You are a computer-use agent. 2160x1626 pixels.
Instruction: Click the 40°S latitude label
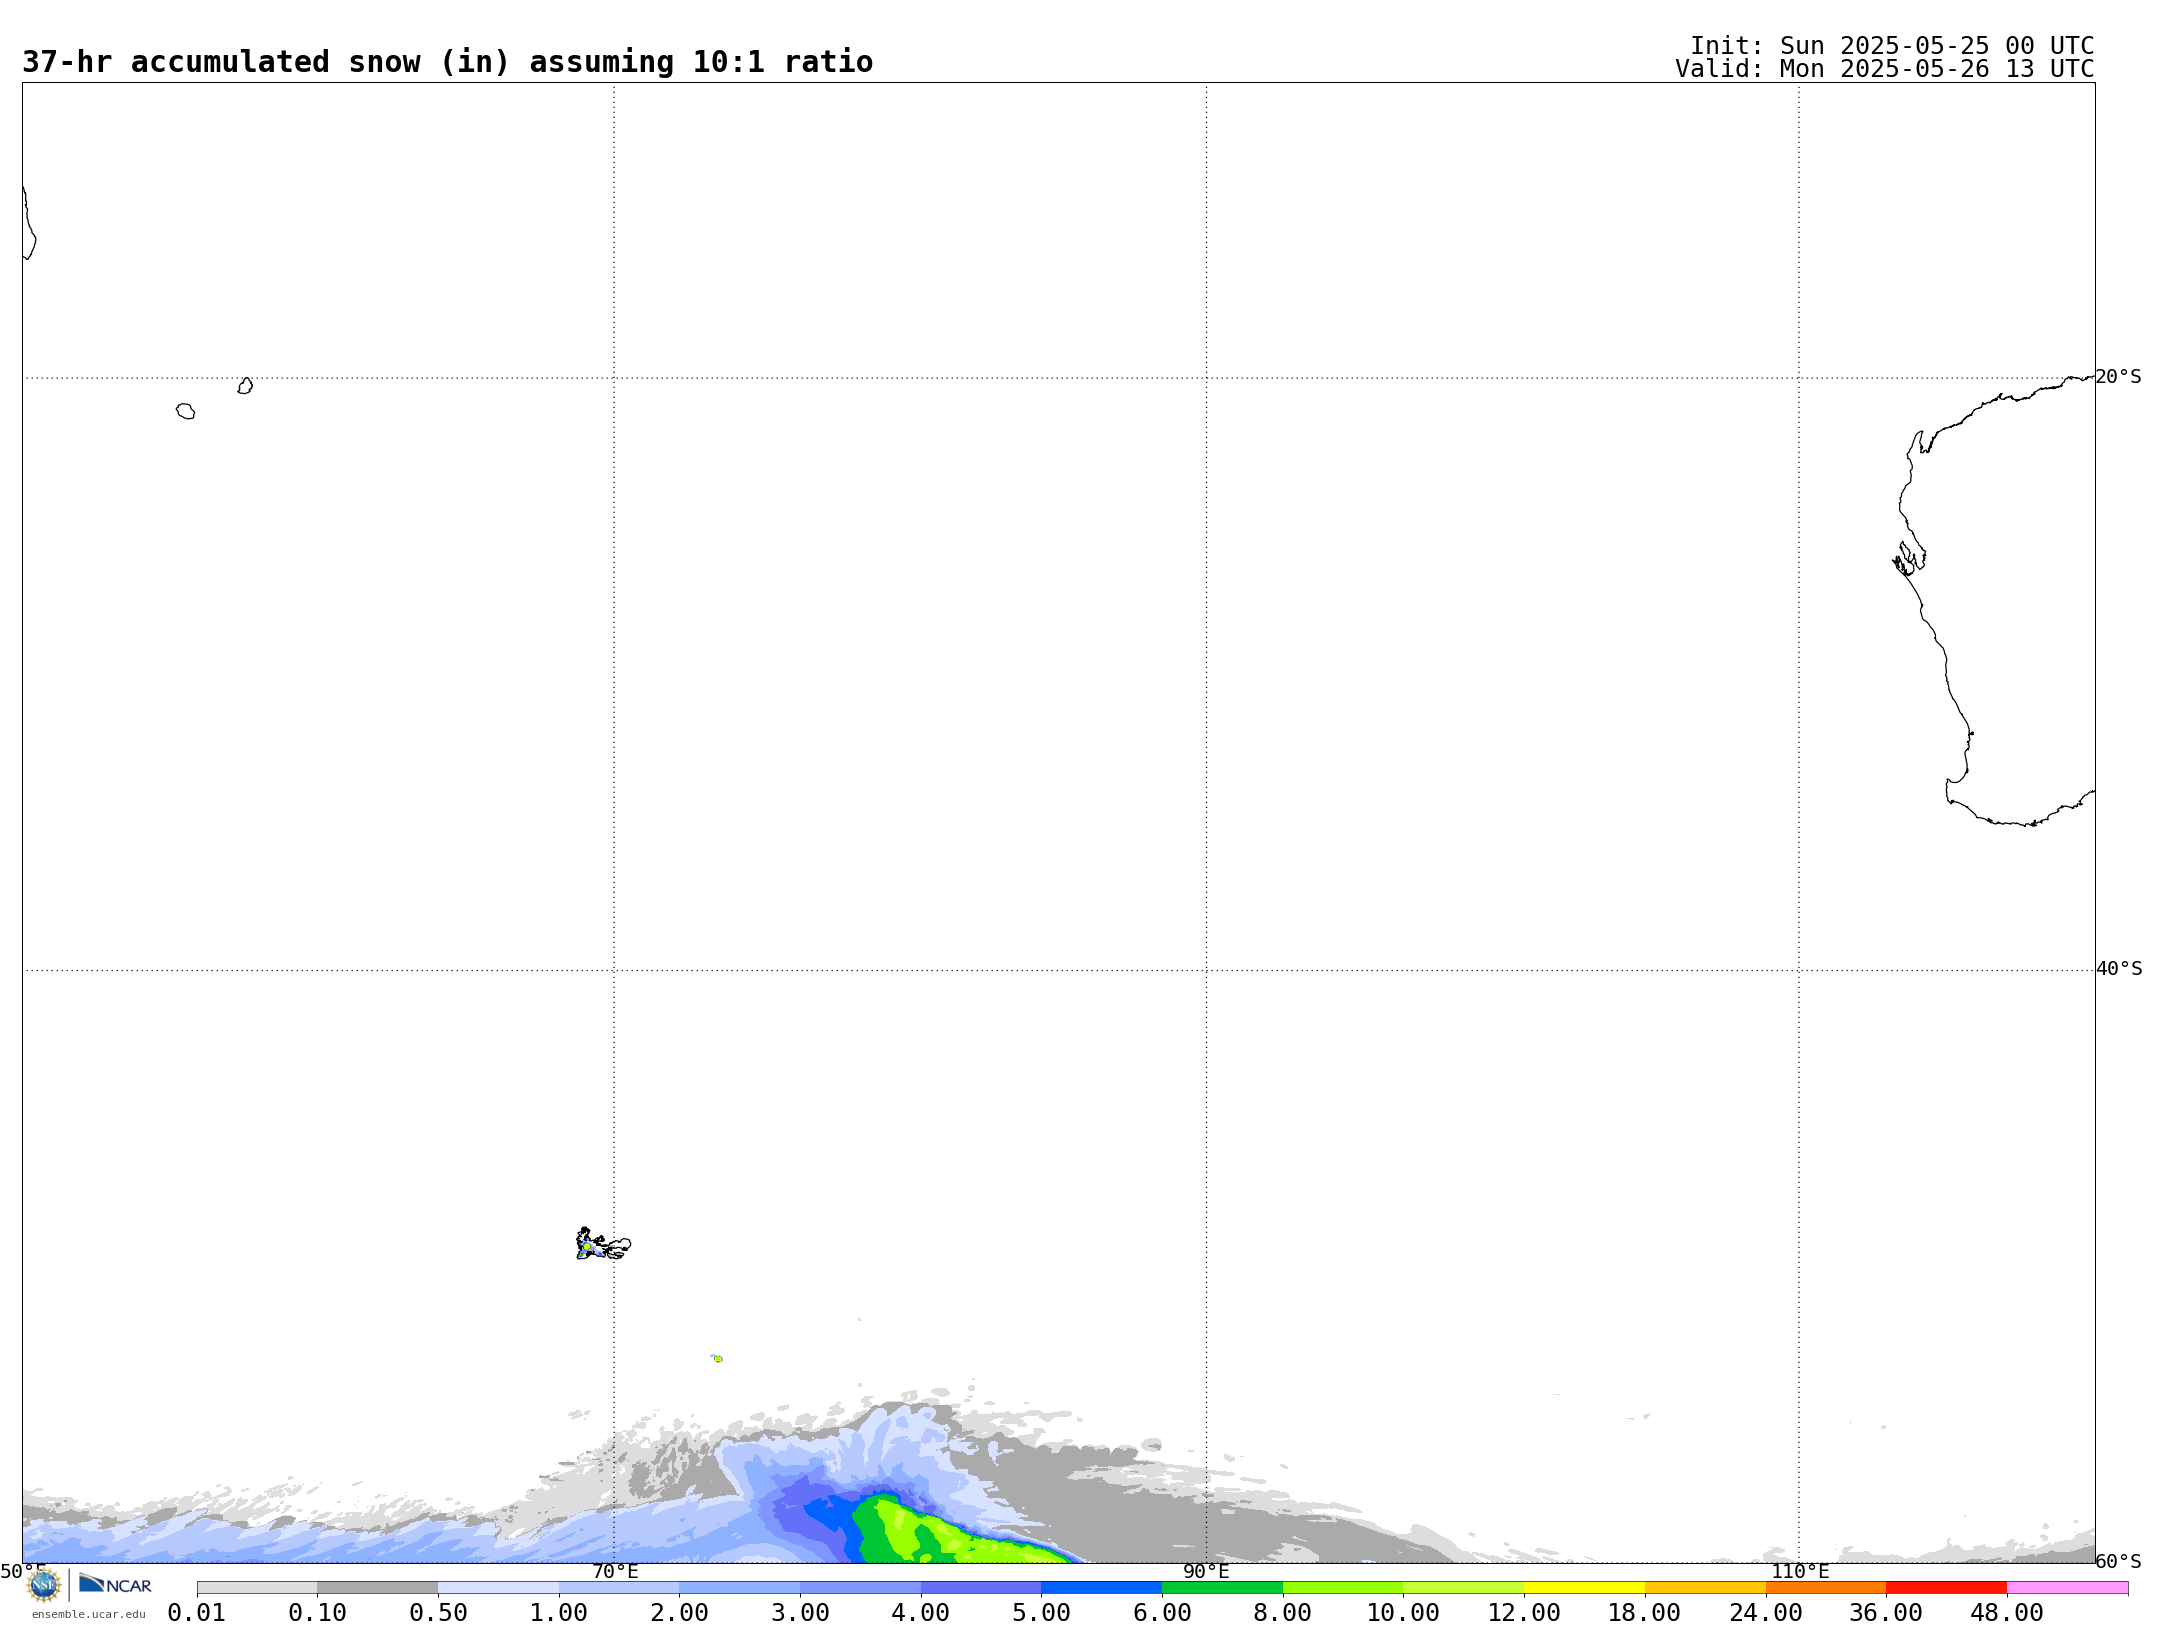(x=2119, y=969)
